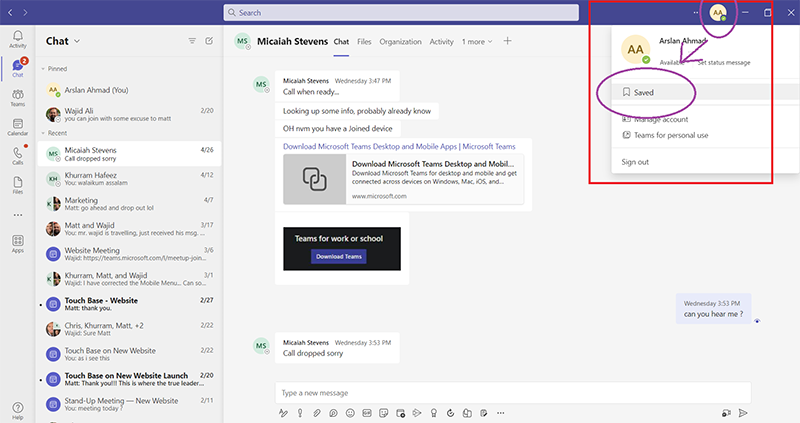Switch to the Files tab
The width and height of the screenshot is (800, 423).
pyautogui.click(x=364, y=42)
